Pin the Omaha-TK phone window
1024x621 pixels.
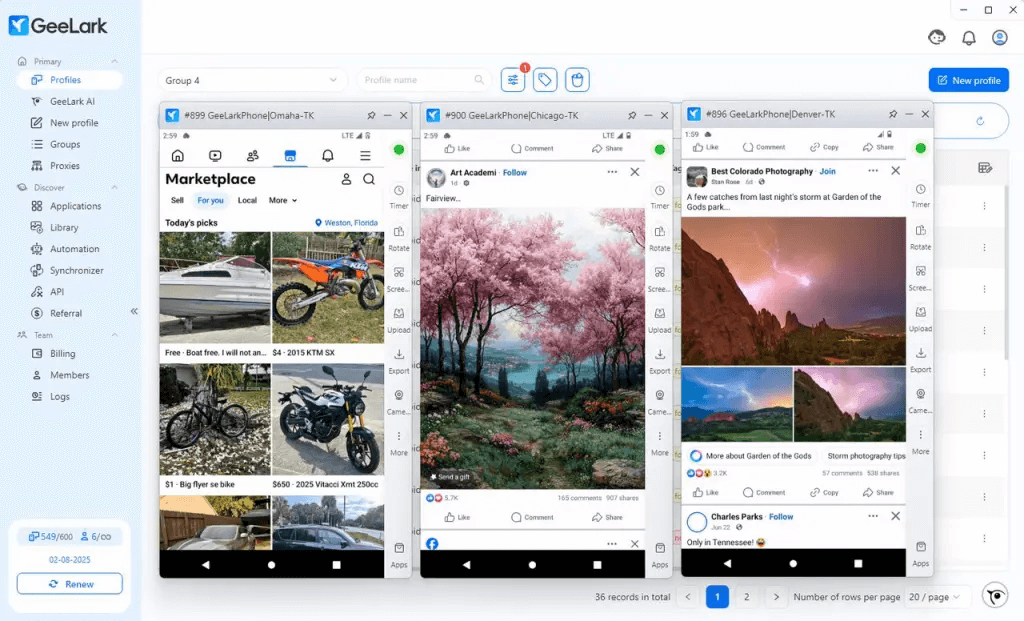[371, 115]
